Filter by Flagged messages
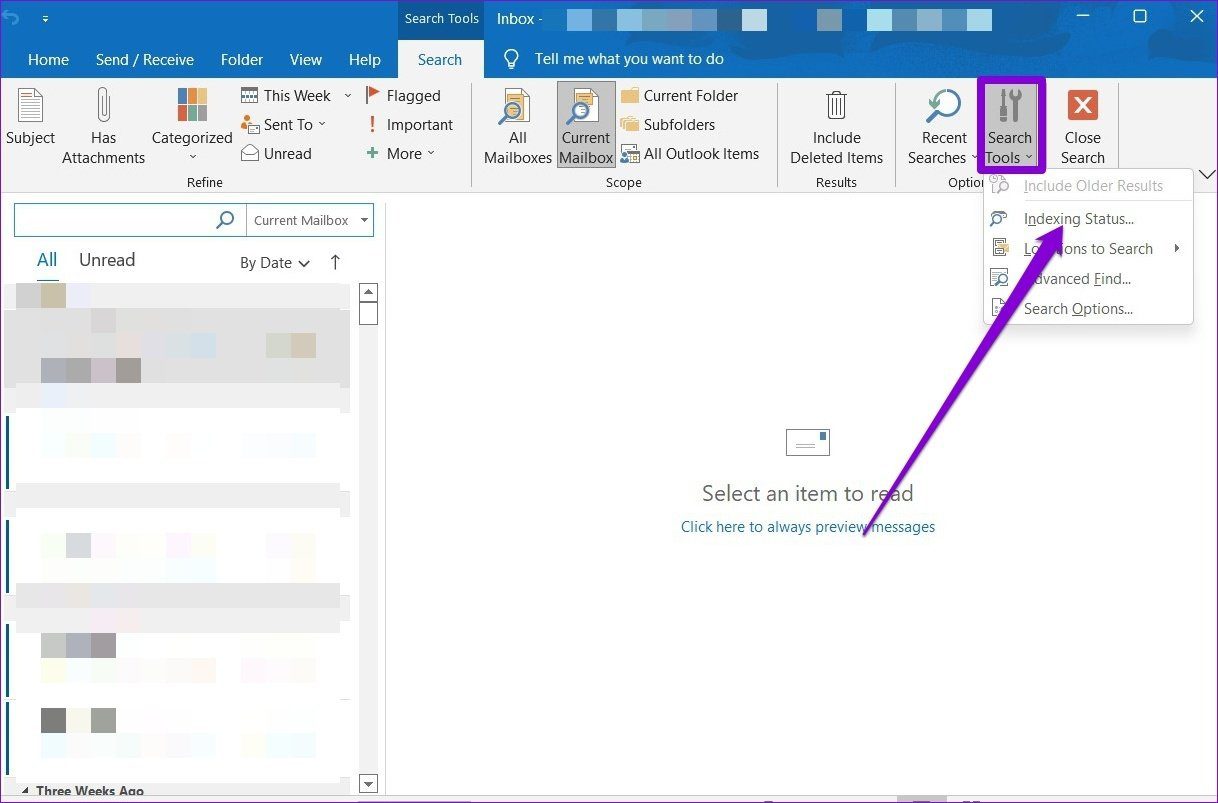The height and width of the screenshot is (803, 1218). pos(402,95)
